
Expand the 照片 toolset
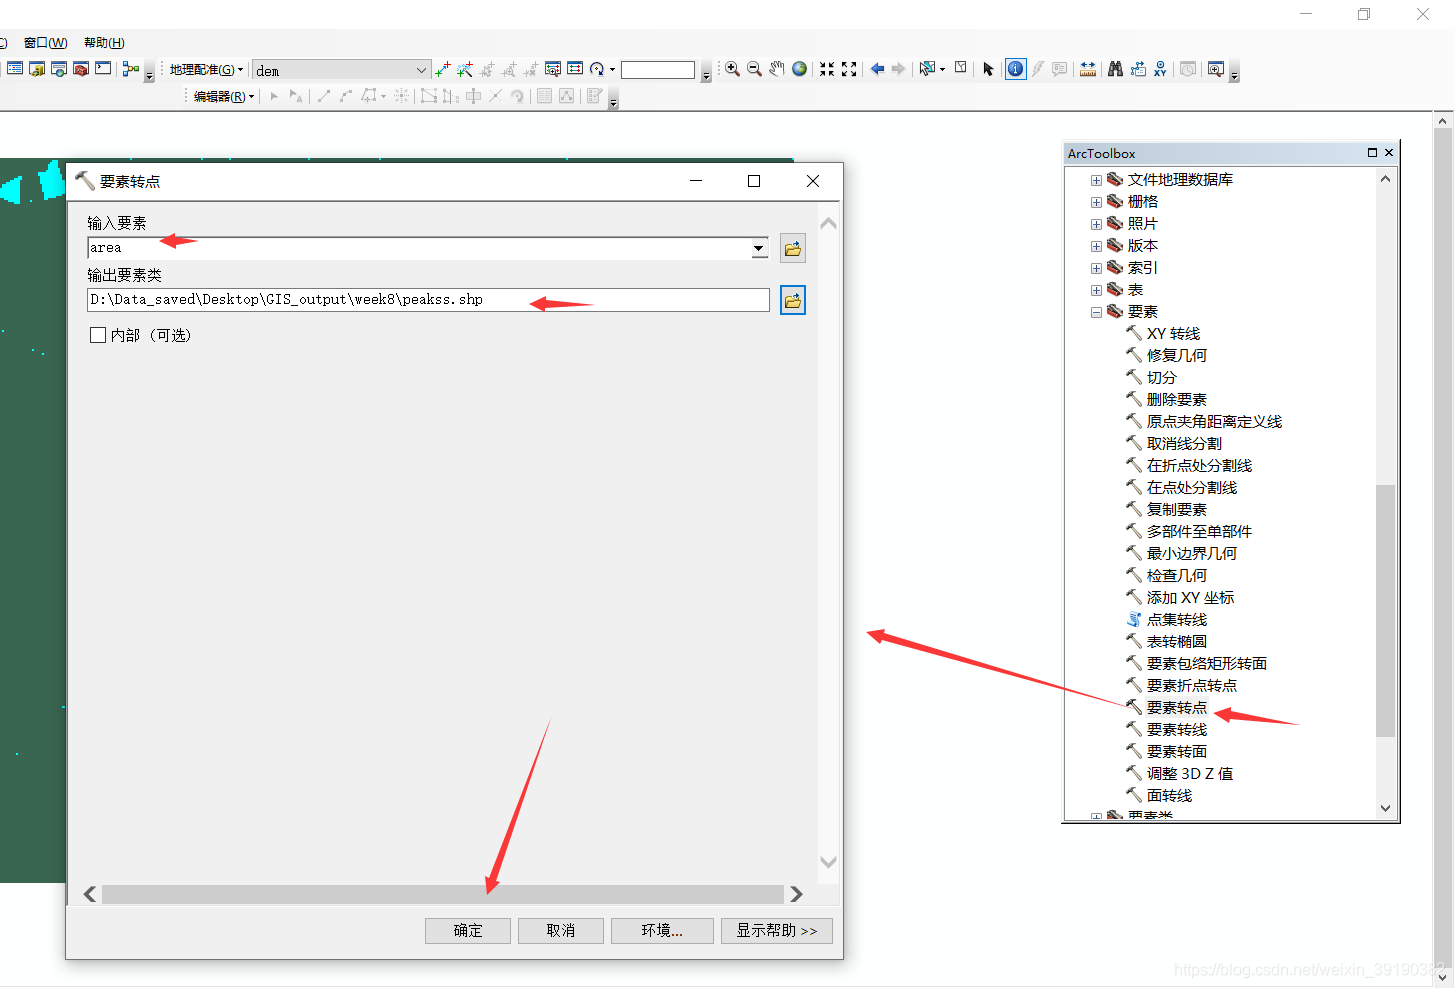point(1096,224)
